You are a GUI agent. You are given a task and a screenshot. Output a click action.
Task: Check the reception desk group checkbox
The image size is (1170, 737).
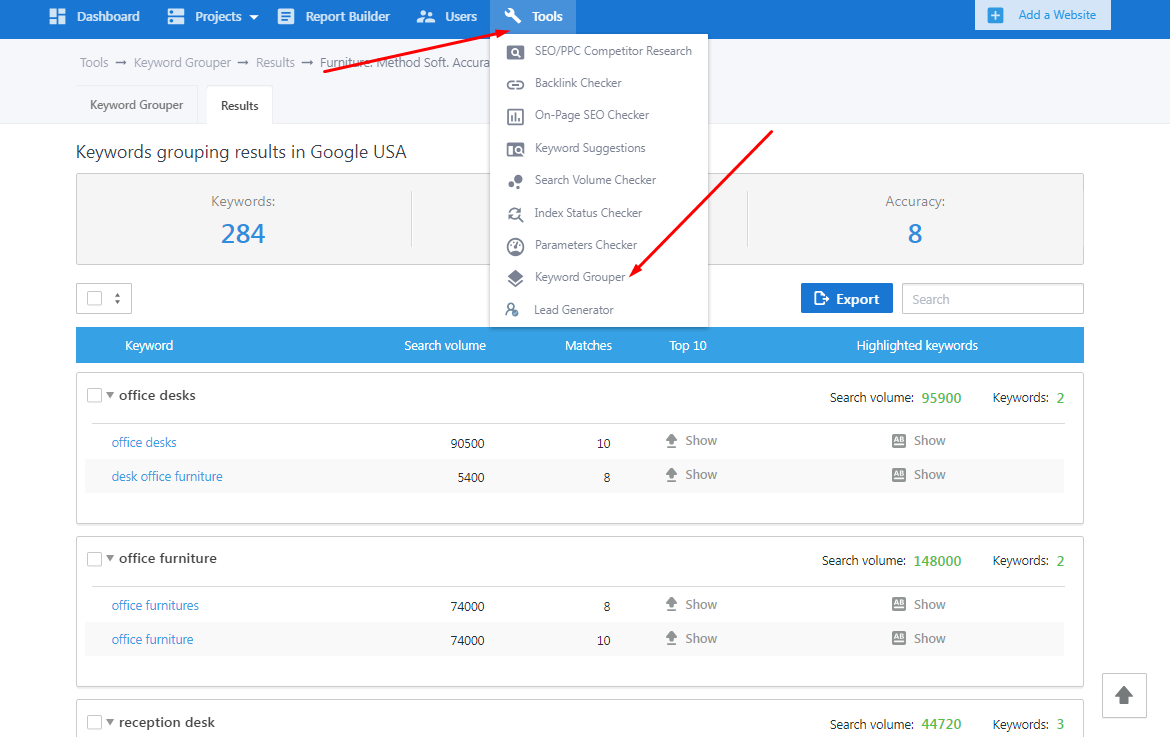click(94, 722)
